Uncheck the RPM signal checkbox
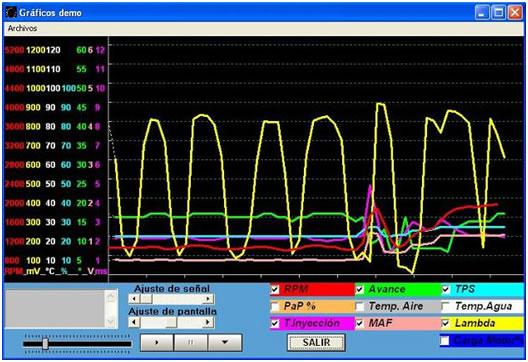The width and height of the screenshot is (528, 362). pyautogui.click(x=275, y=289)
